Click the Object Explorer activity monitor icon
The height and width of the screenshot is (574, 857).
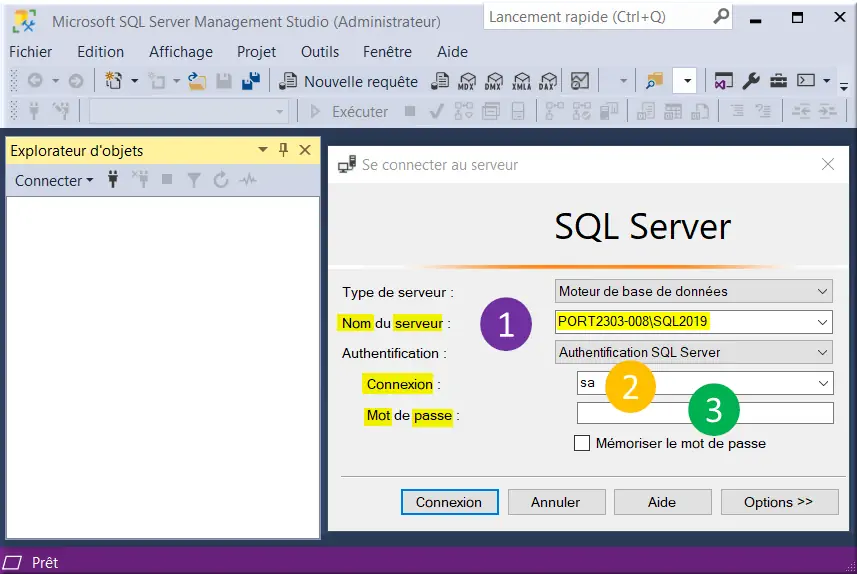248,179
